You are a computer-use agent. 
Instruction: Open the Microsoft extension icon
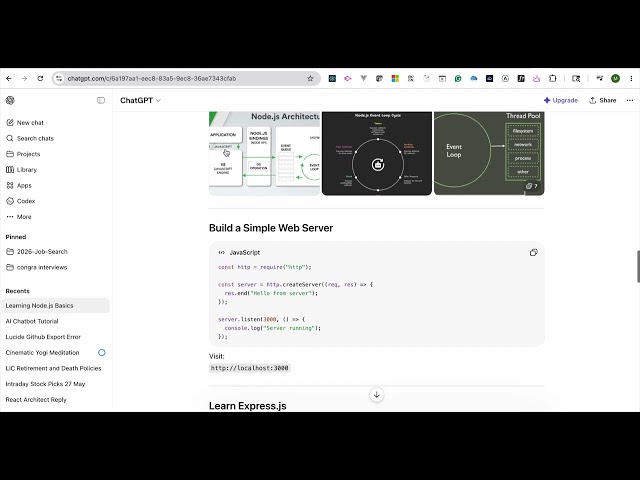(395, 78)
